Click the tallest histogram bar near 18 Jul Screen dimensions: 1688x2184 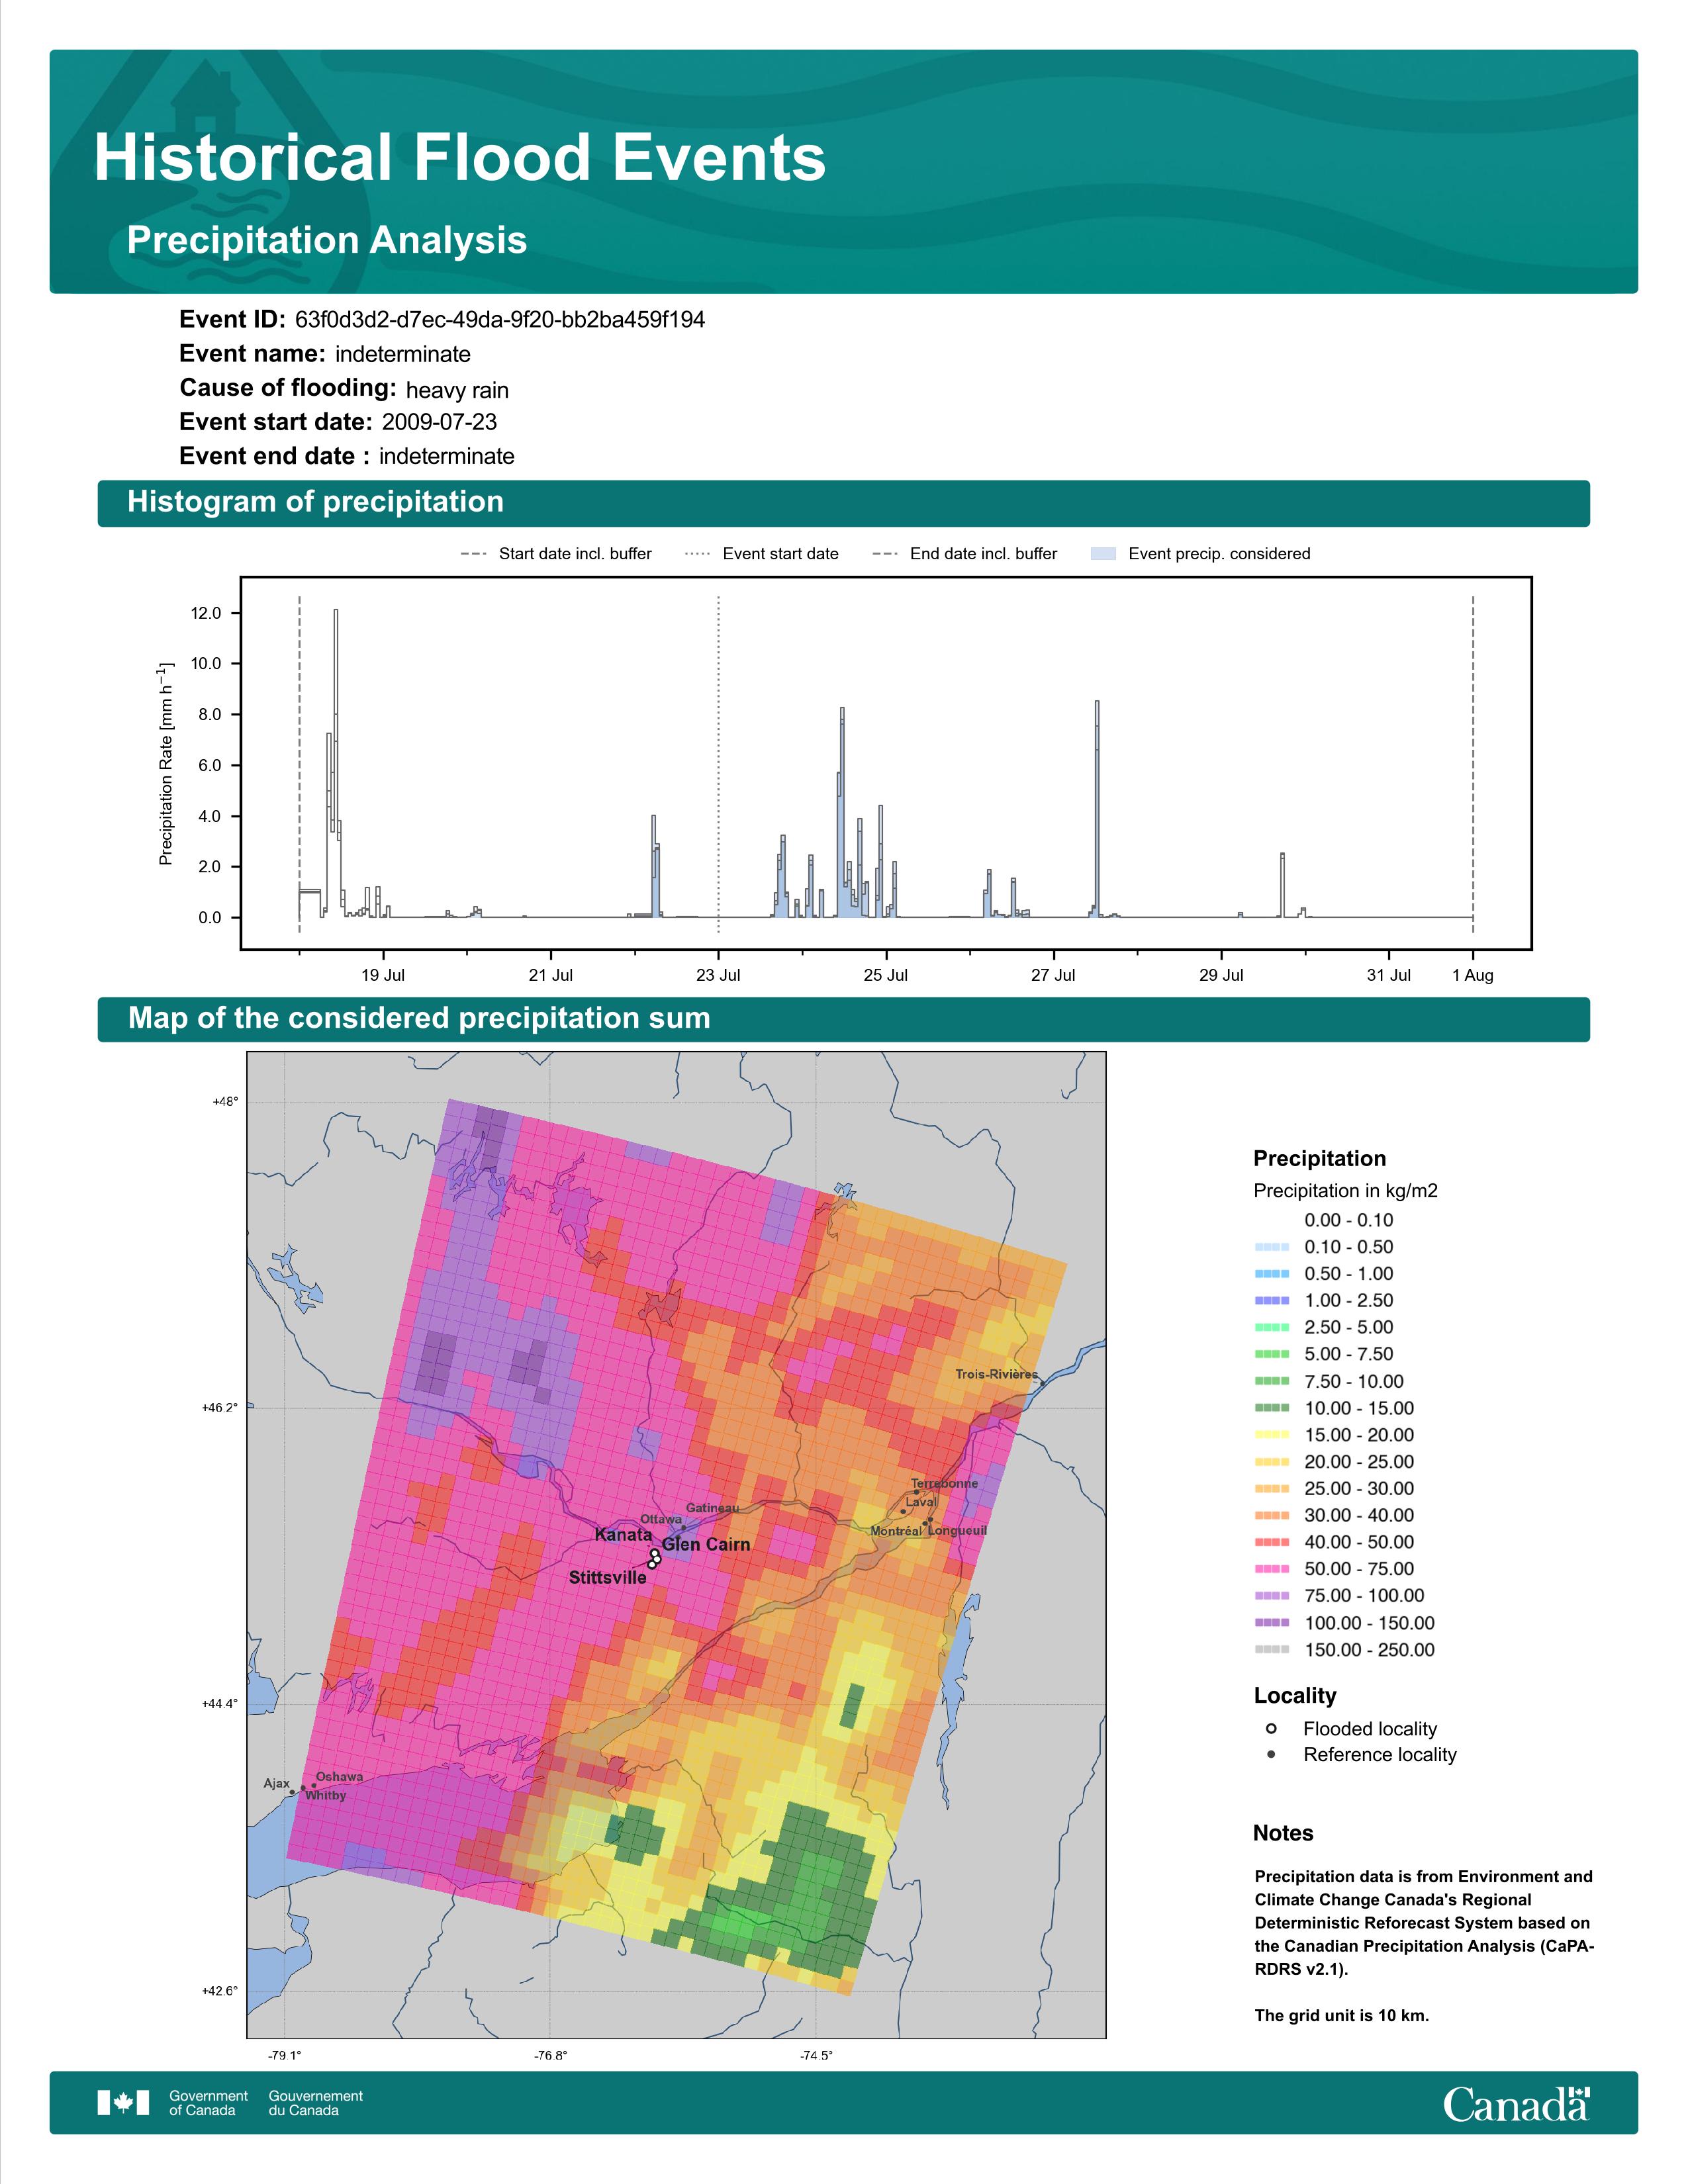tap(336, 763)
